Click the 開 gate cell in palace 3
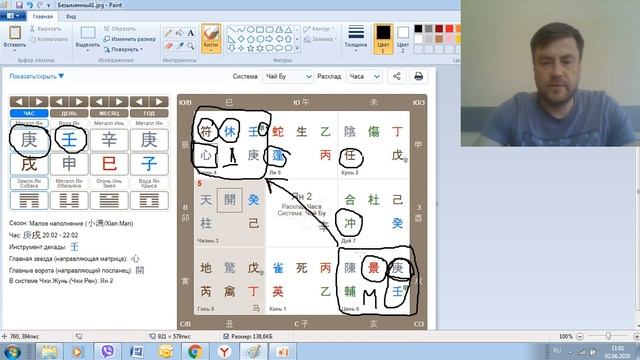 pyautogui.click(x=230, y=200)
